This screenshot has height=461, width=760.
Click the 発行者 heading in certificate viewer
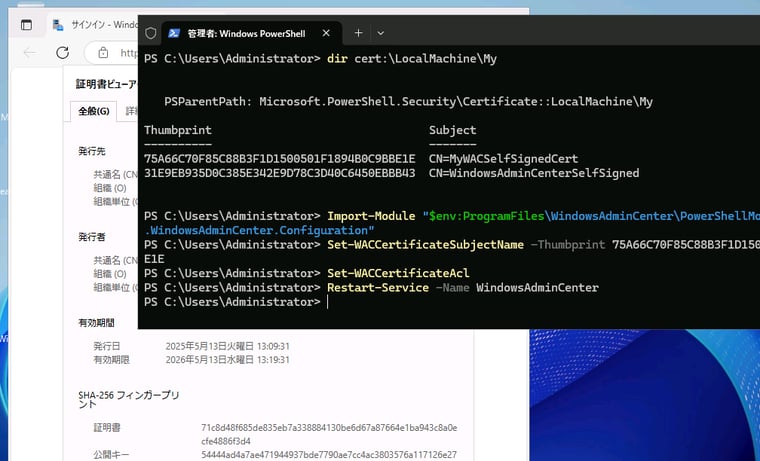coord(92,237)
